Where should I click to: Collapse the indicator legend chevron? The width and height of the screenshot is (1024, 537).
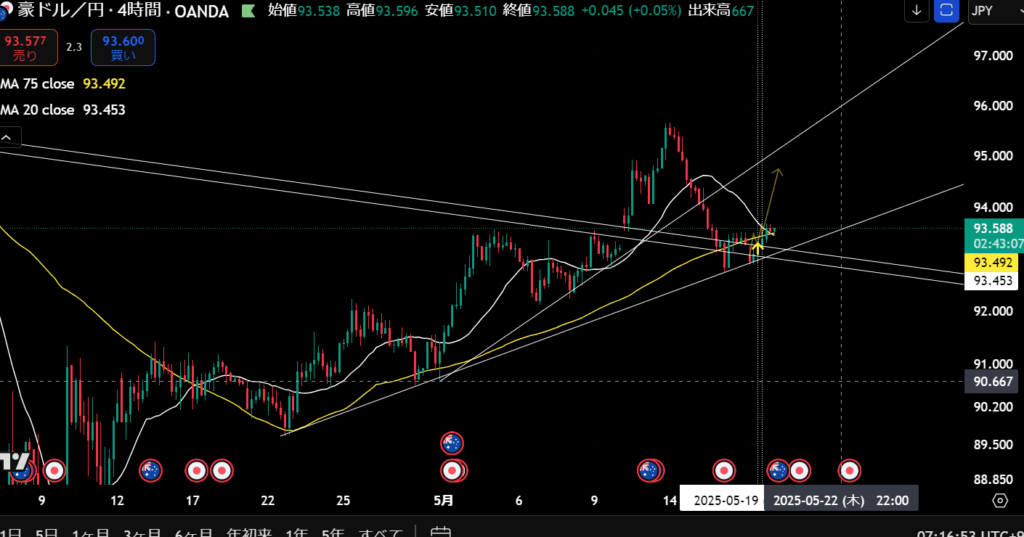click(7, 137)
